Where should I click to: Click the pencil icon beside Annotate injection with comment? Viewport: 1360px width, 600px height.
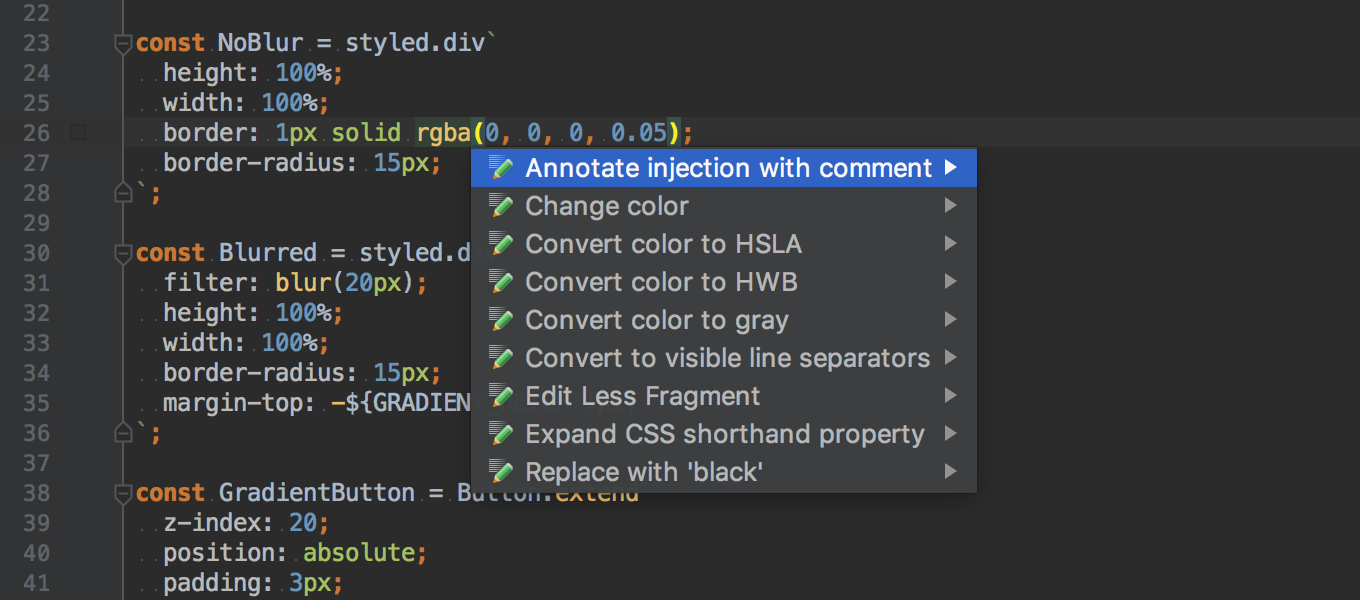pyautogui.click(x=502, y=168)
